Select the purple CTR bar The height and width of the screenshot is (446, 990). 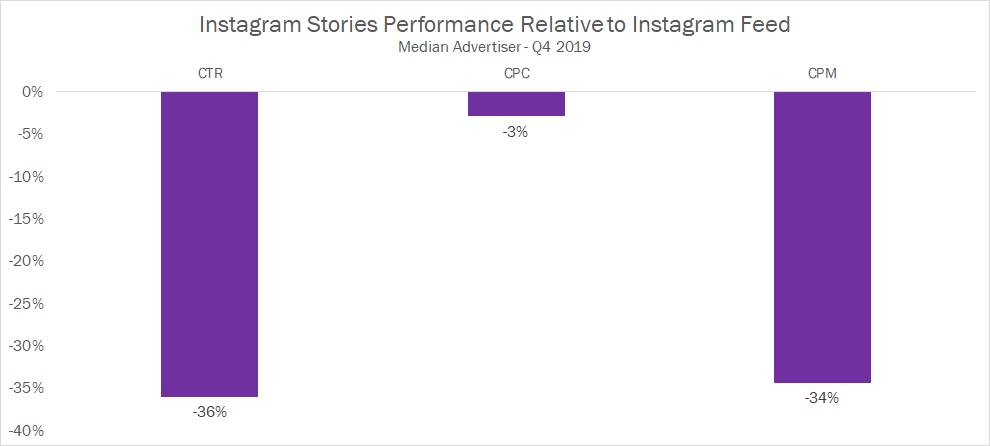pos(210,244)
